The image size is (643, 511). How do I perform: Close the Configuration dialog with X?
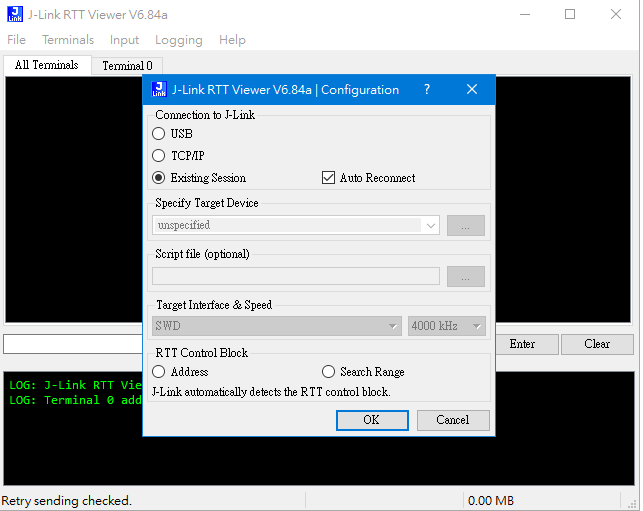click(472, 89)
